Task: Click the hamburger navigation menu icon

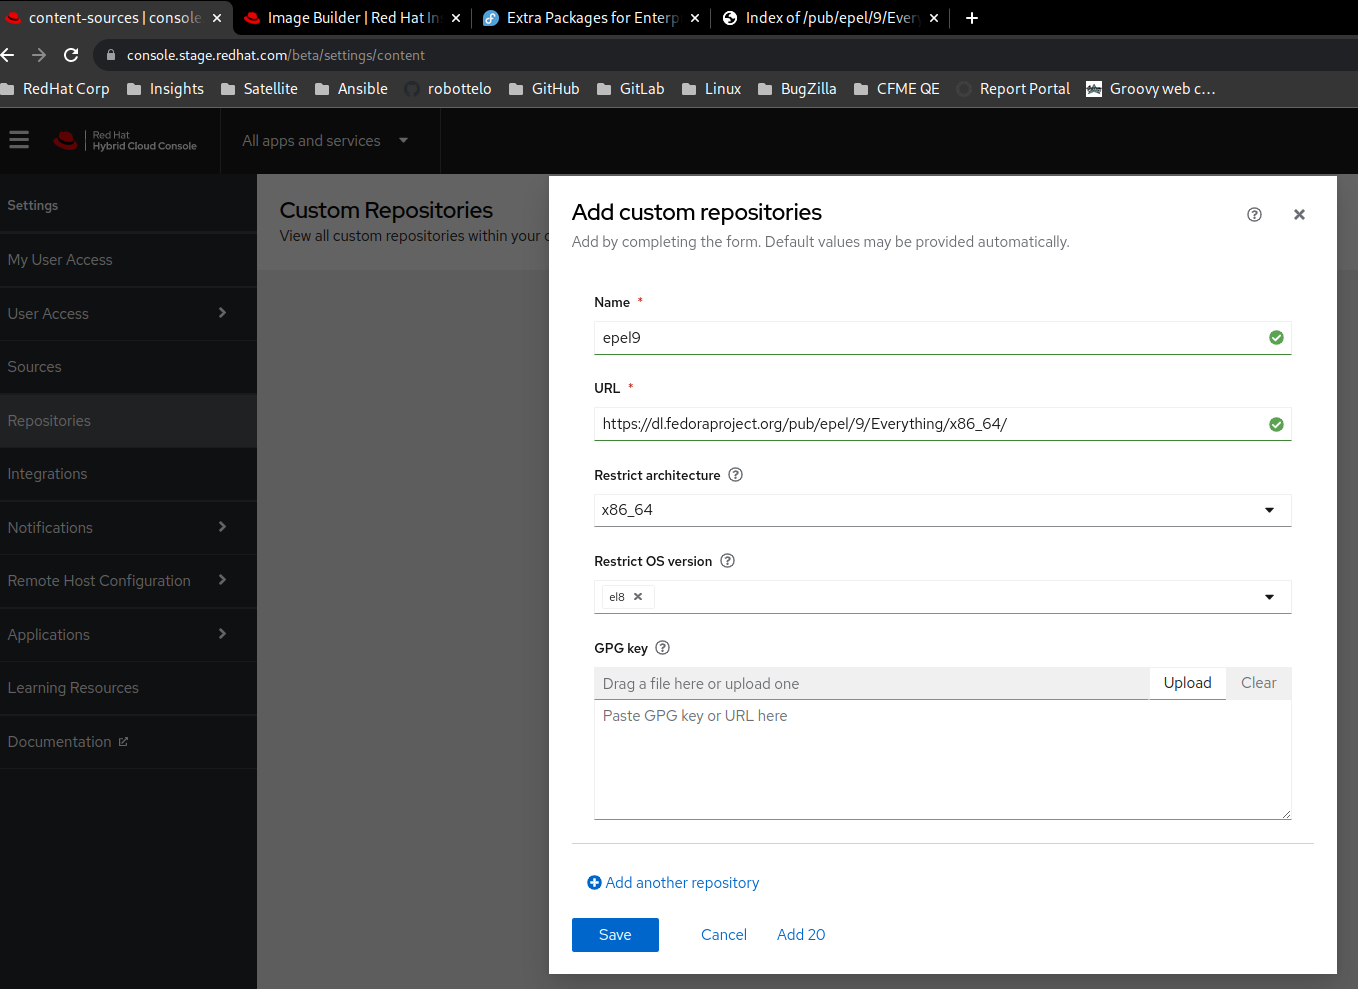Action: (19, 140)
